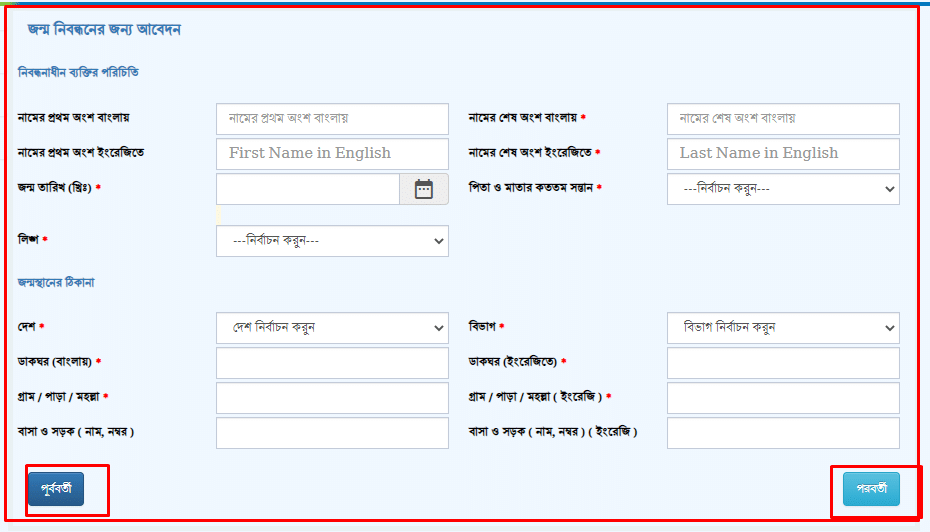
Task: Focus the বাসা ও সড়ক (ইংরেজি) field
Action: (x=782, y=433)
